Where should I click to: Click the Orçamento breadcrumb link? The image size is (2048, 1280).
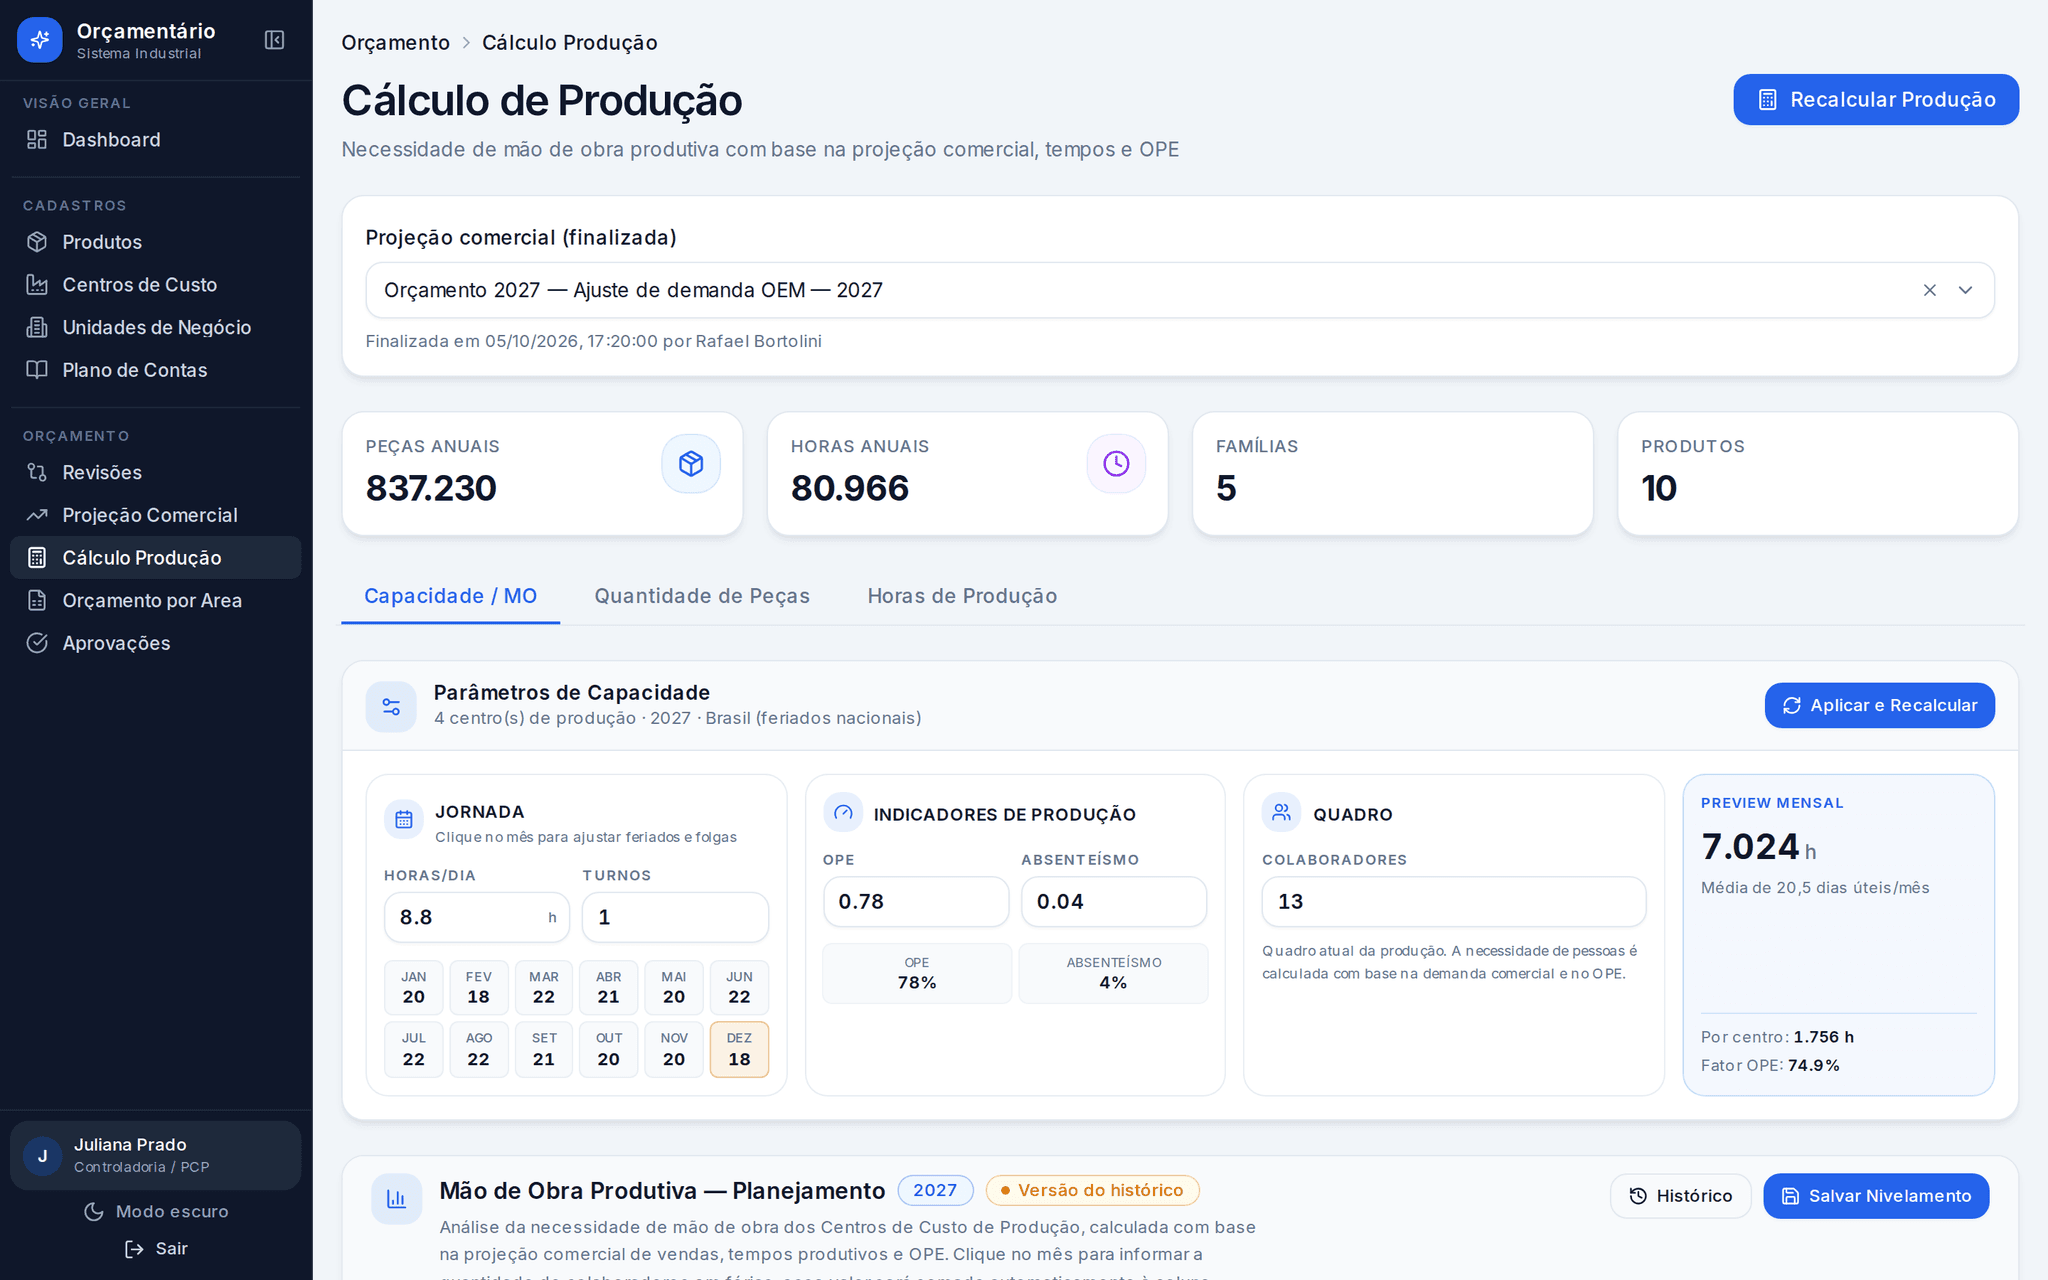395,43
